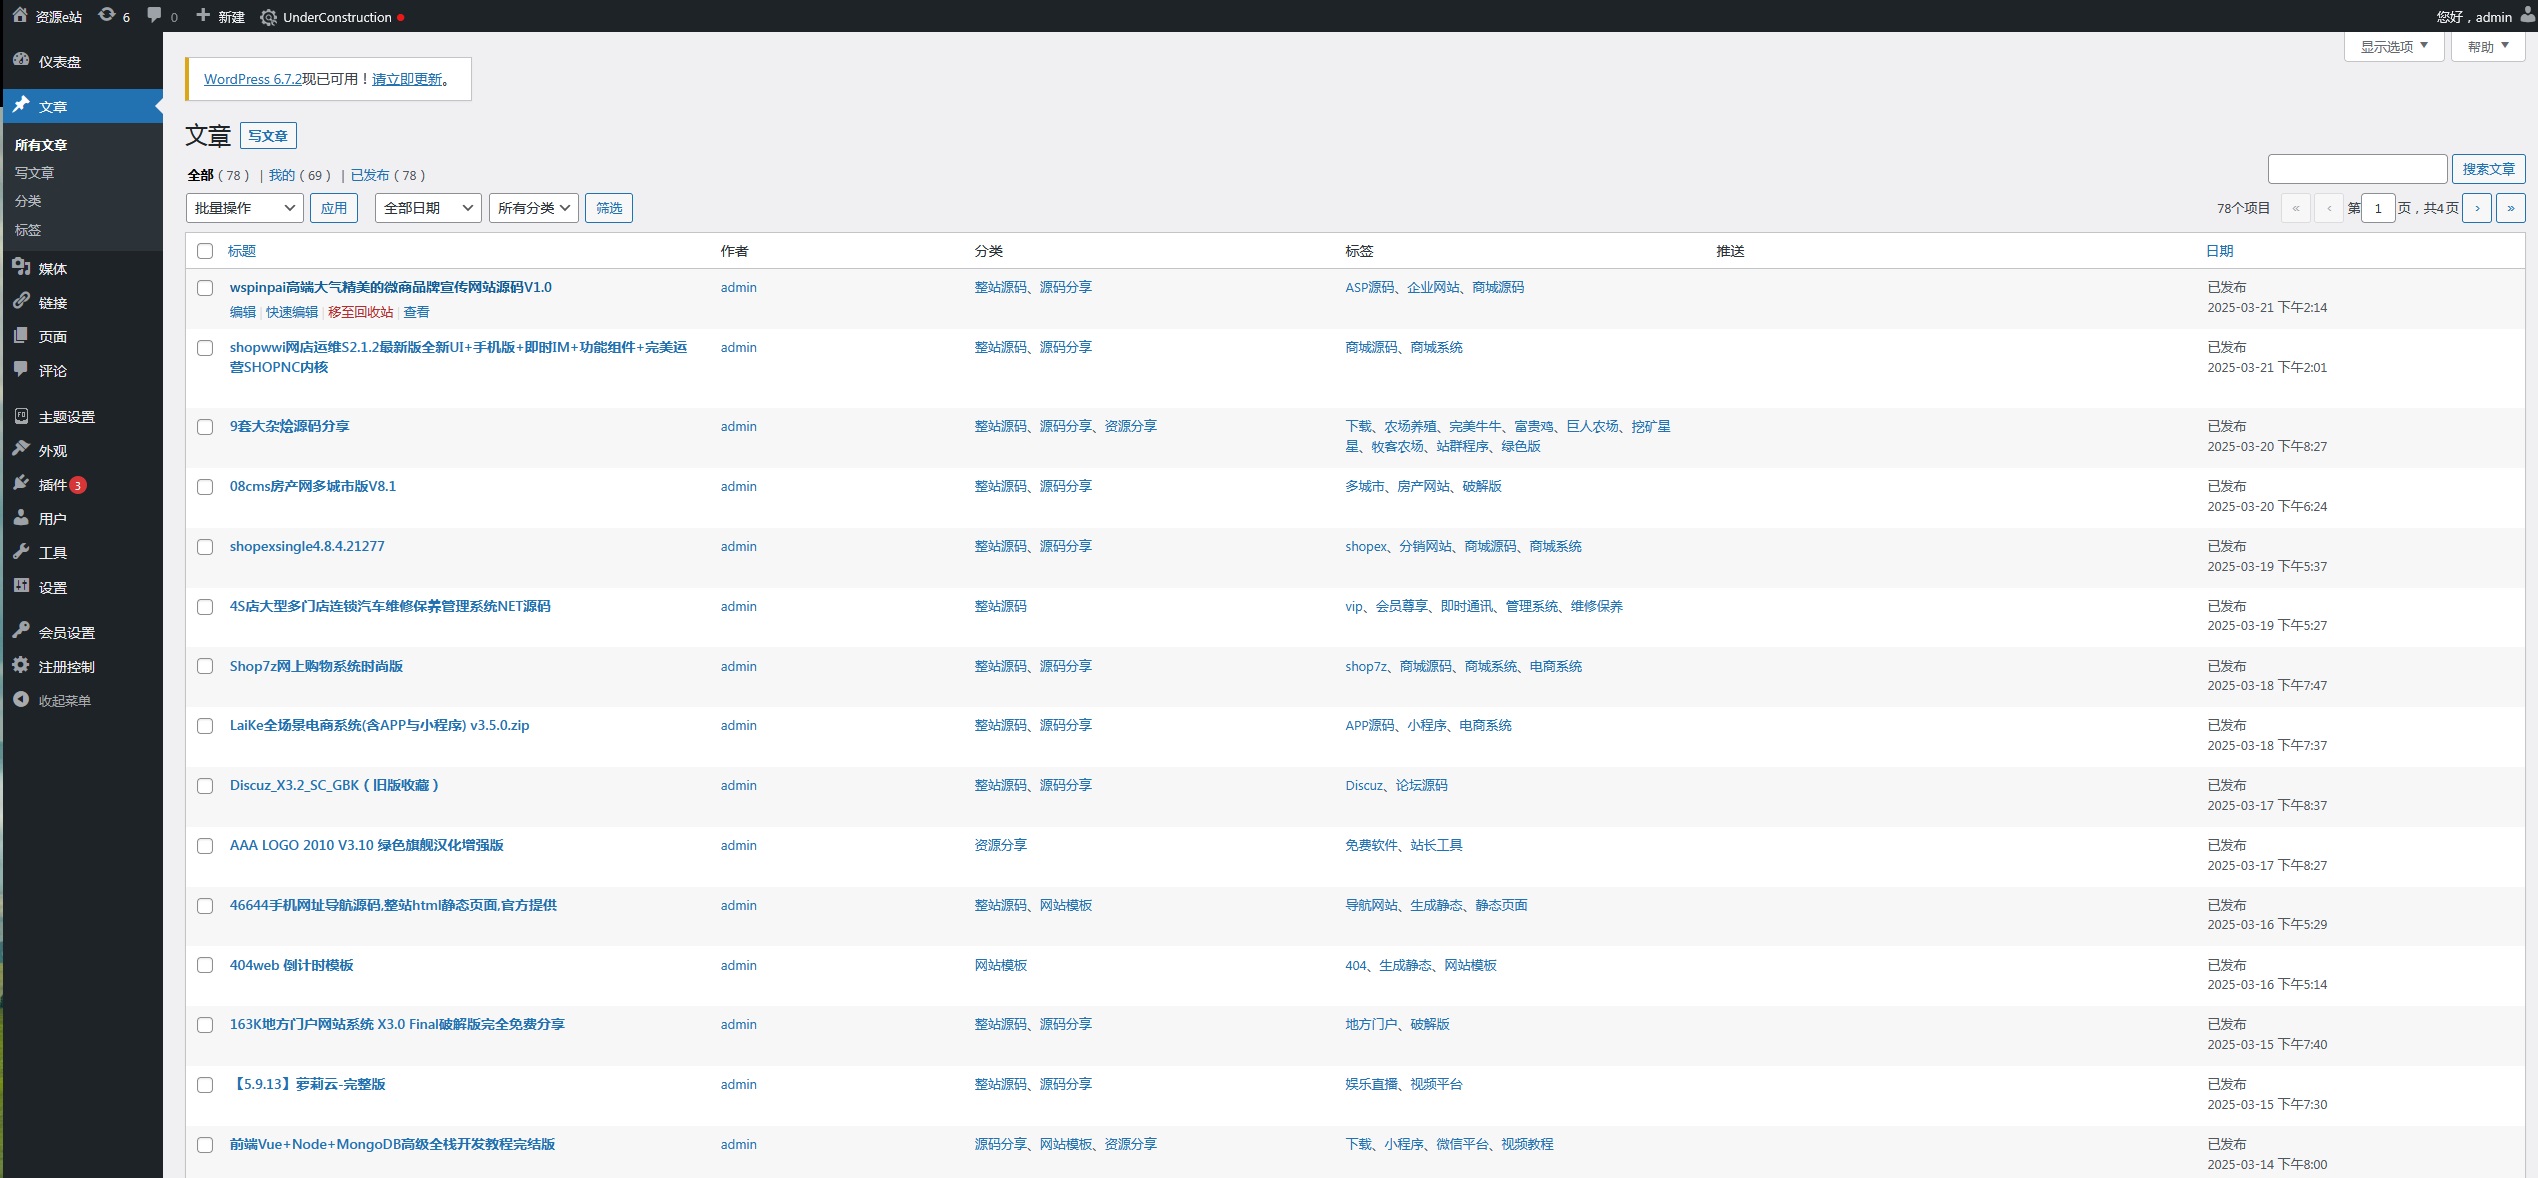The height and width of the screenshot is (1178, 2538).
Task: Click the 新建 plus icon
Action: pos(203,16)
